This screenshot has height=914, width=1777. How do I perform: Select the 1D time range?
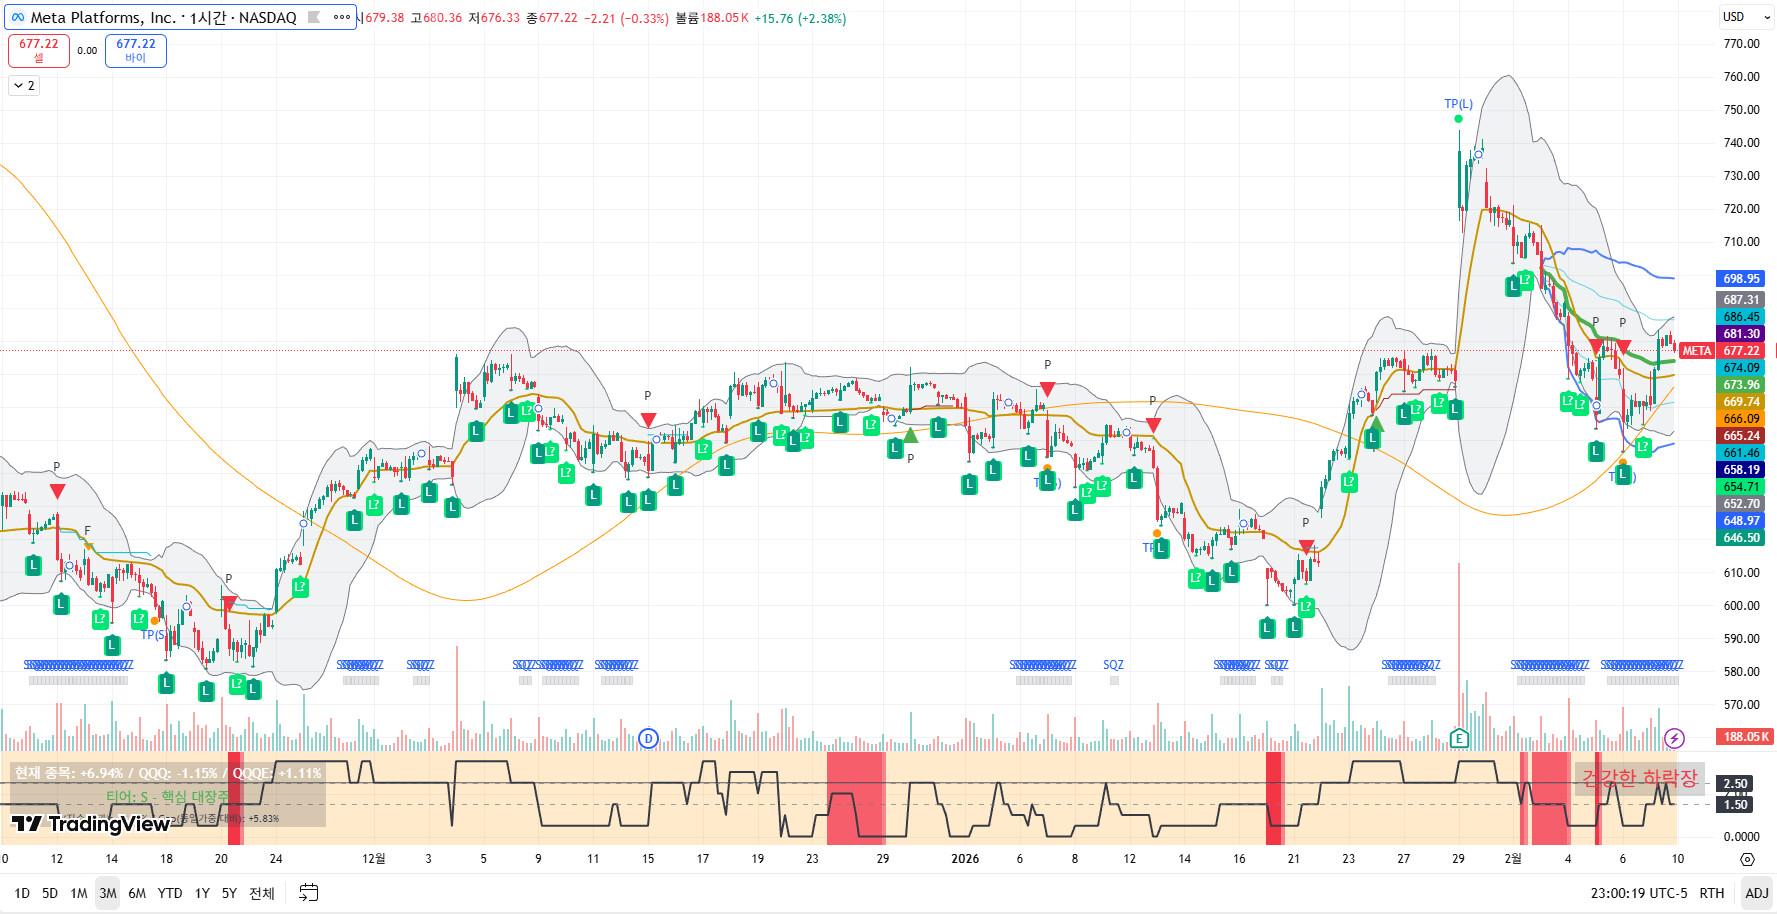click(22, 893)
